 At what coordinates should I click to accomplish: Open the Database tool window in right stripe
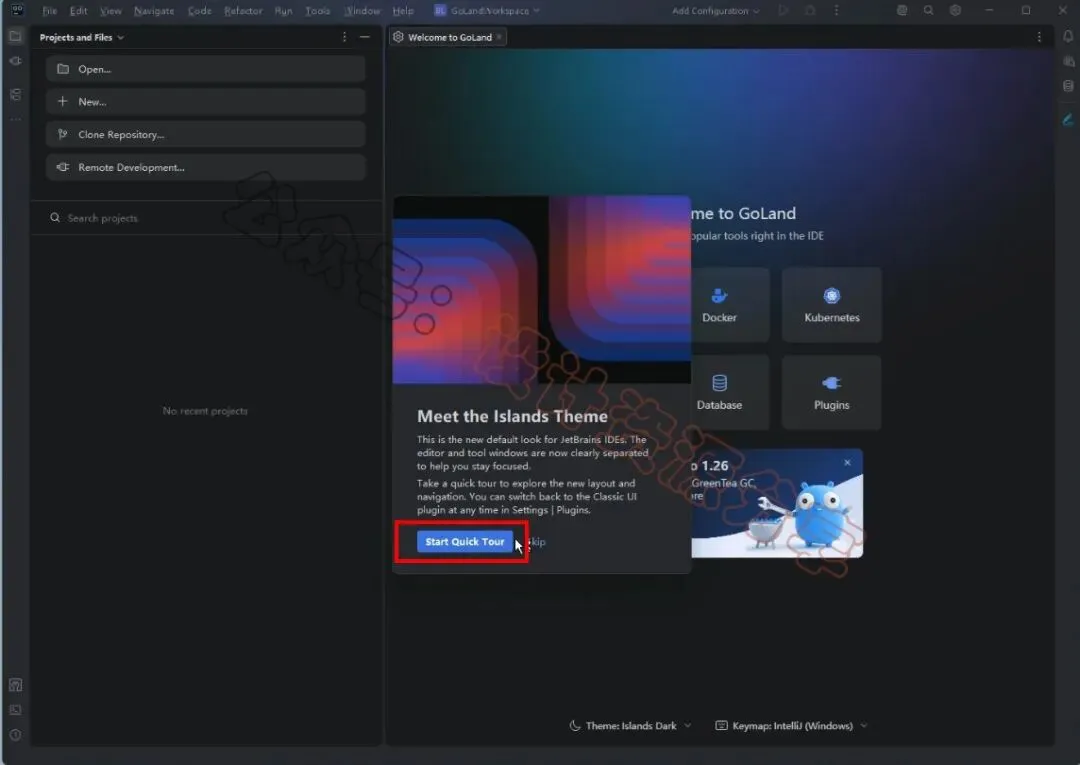[1068, 86]
